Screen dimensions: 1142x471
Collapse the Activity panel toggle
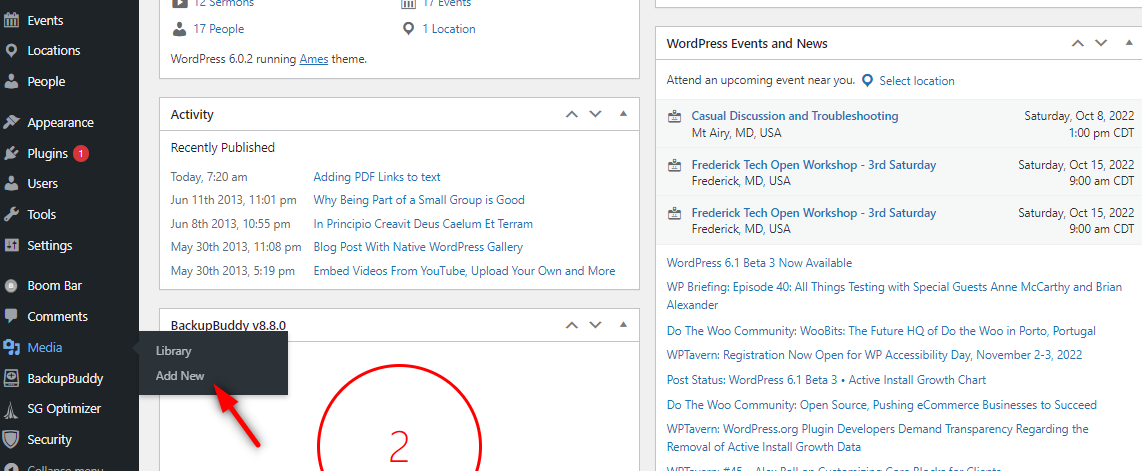click(x=623, y=114)
